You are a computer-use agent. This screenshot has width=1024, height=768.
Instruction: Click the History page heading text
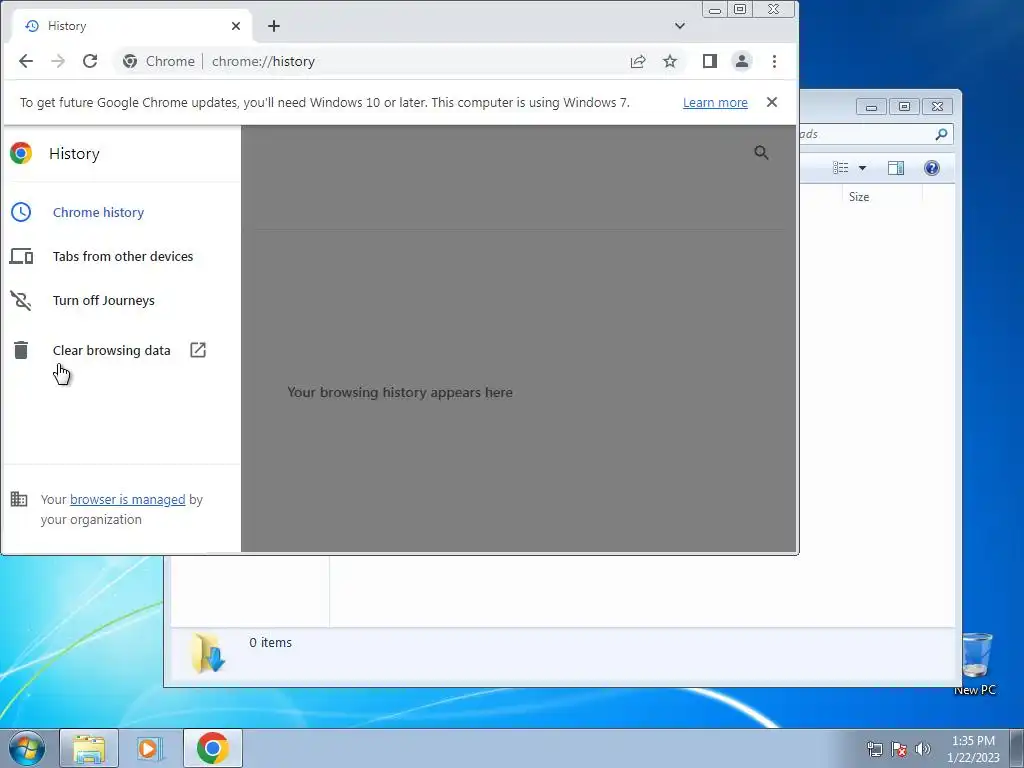pyautogui.click(x=74, y=153)
